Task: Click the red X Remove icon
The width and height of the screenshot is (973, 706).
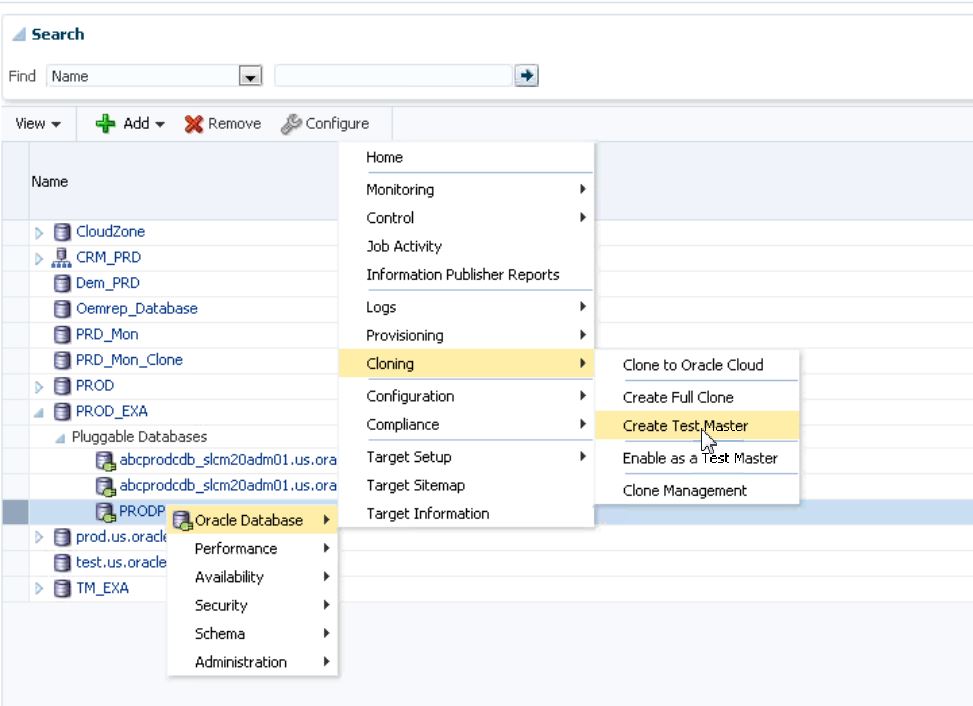Action: 194,124
